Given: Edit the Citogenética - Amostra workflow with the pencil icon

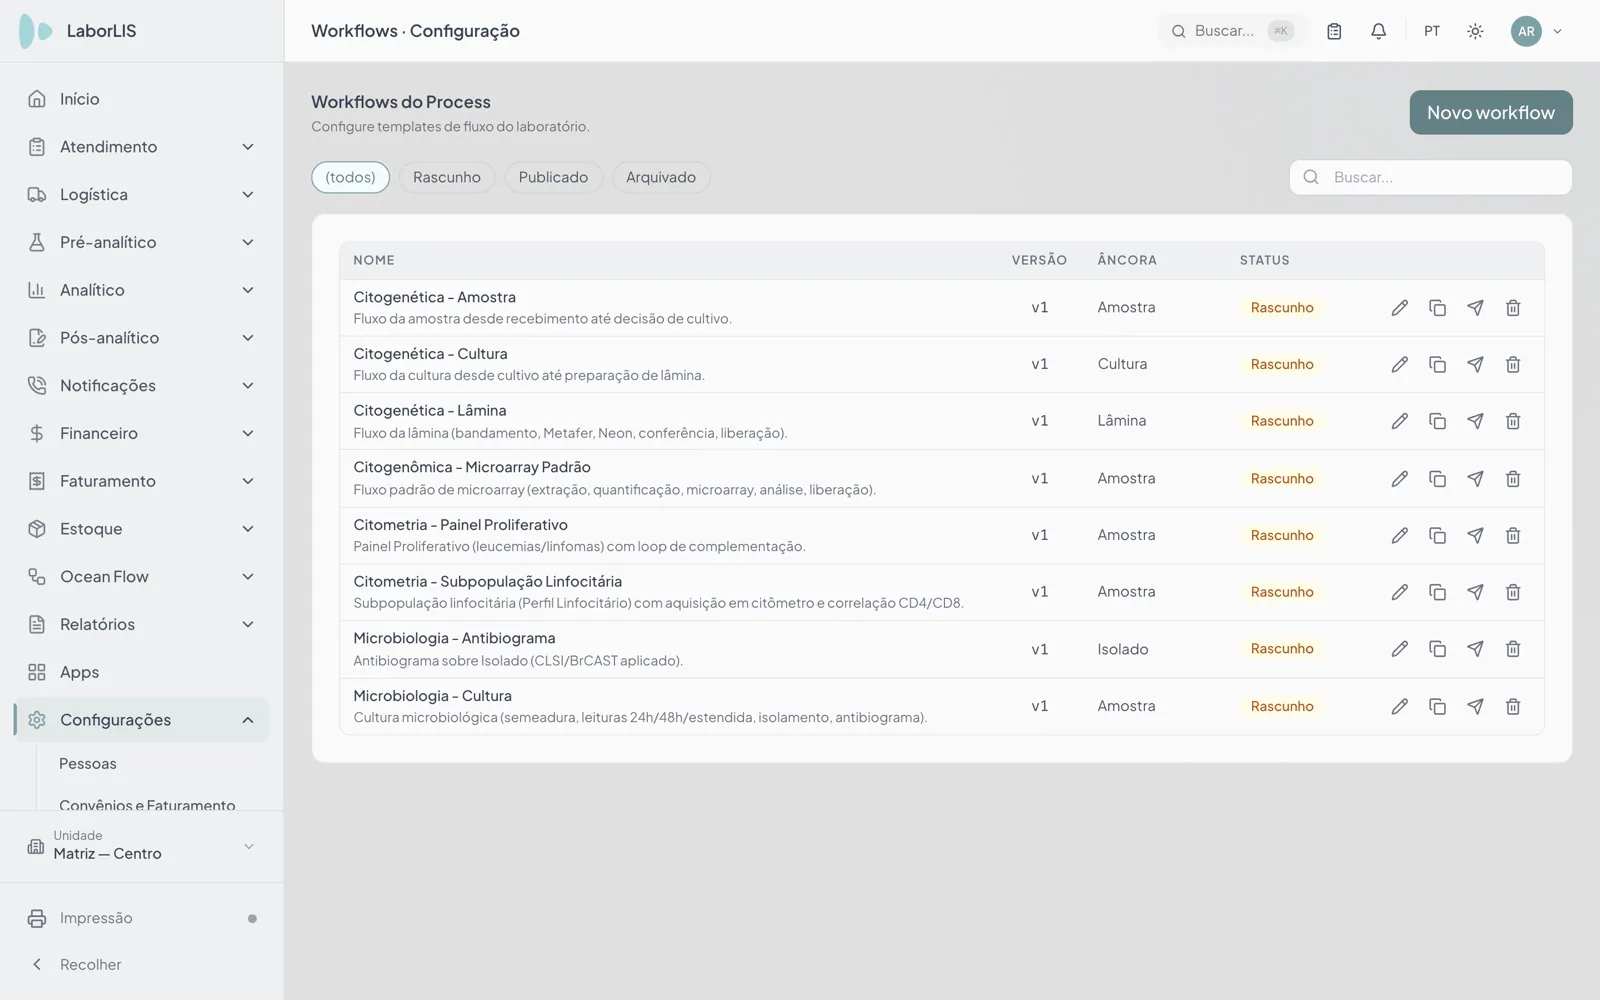Looking at the screenshot, I should (x=1399, y=308).
